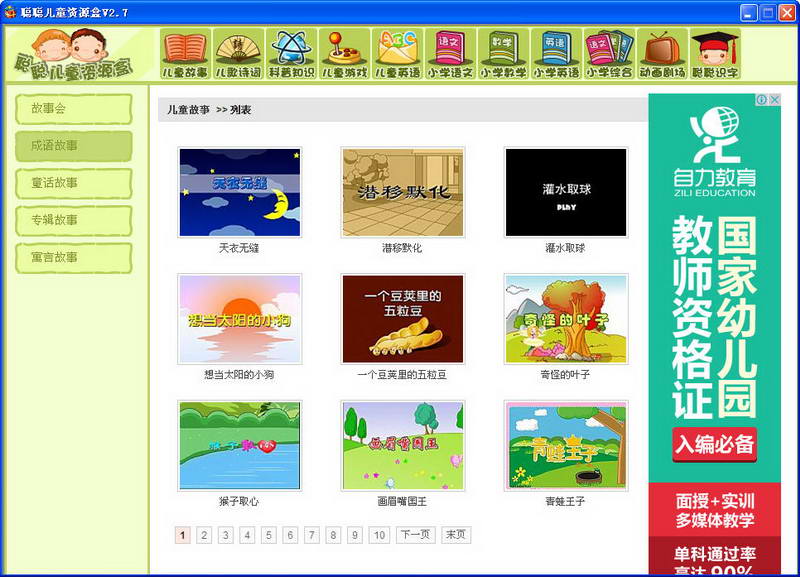Go to page 9

(x=354, y=535)
